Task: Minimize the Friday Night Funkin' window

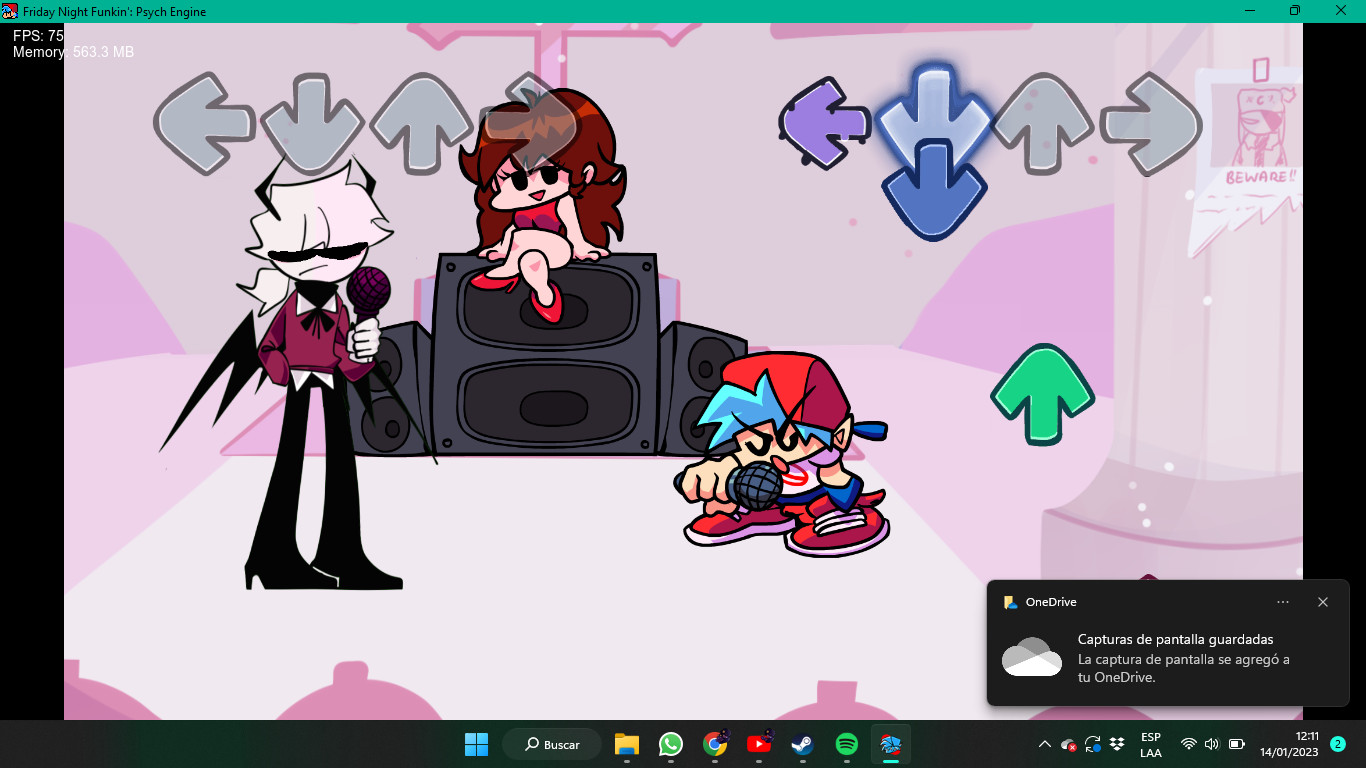Action: point(1249,10)
